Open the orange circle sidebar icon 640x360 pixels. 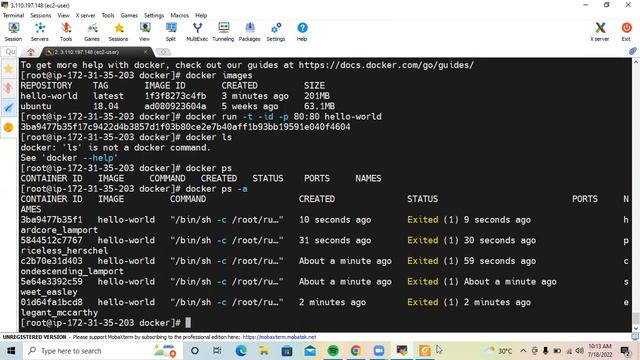[x=9, y=127]
